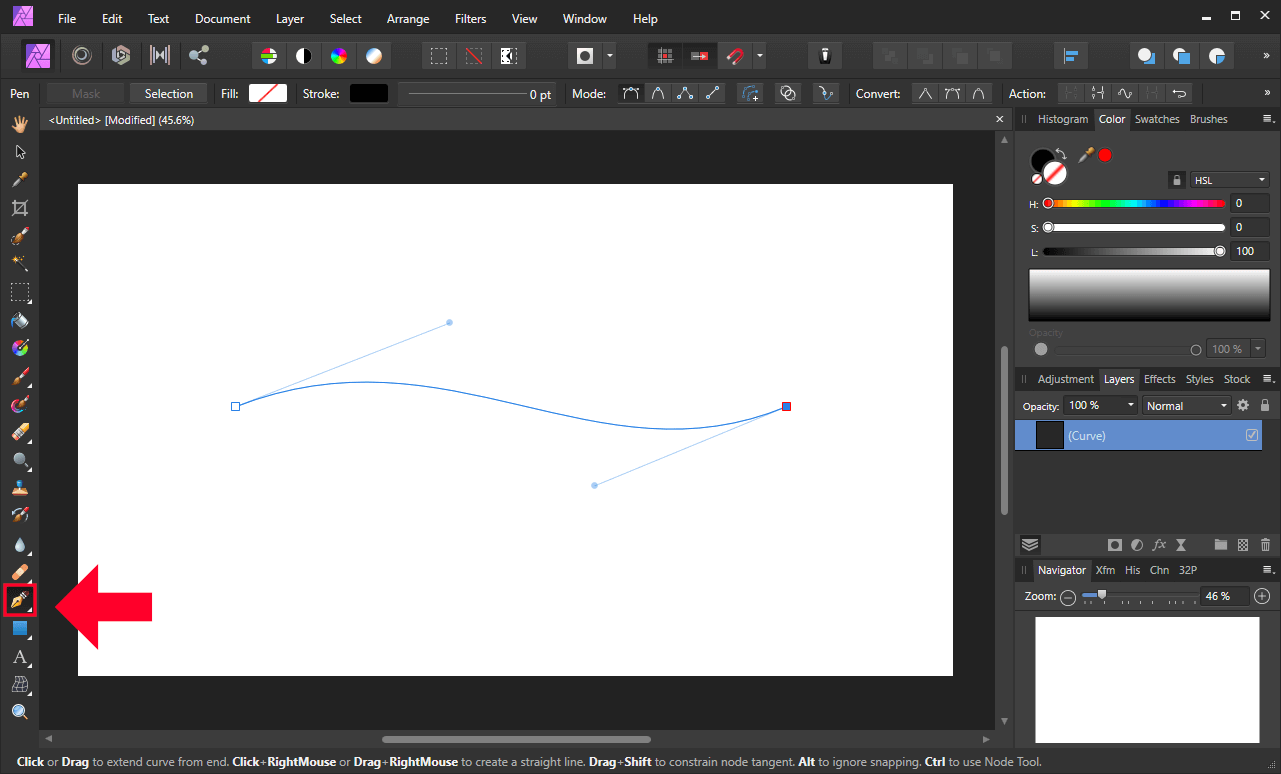The width and height of the screenshot is (1281, 774).
Task: Open snapping options dropdown arrow
Action: click(x=760, y=56)
